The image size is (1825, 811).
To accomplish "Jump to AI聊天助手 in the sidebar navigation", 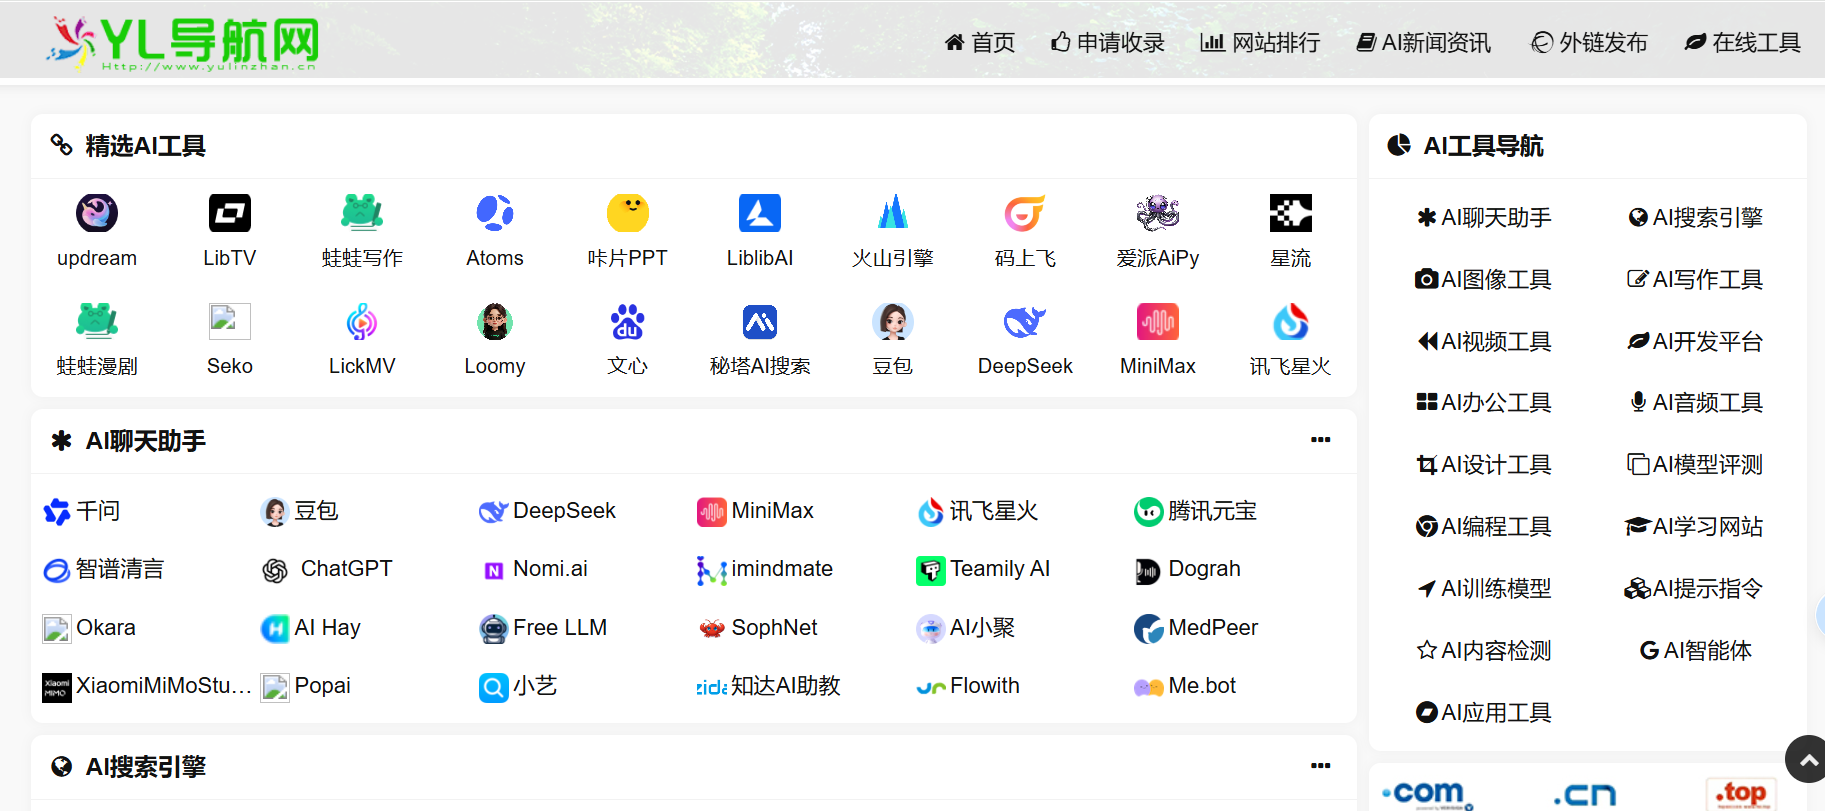I will [1484, 217].
